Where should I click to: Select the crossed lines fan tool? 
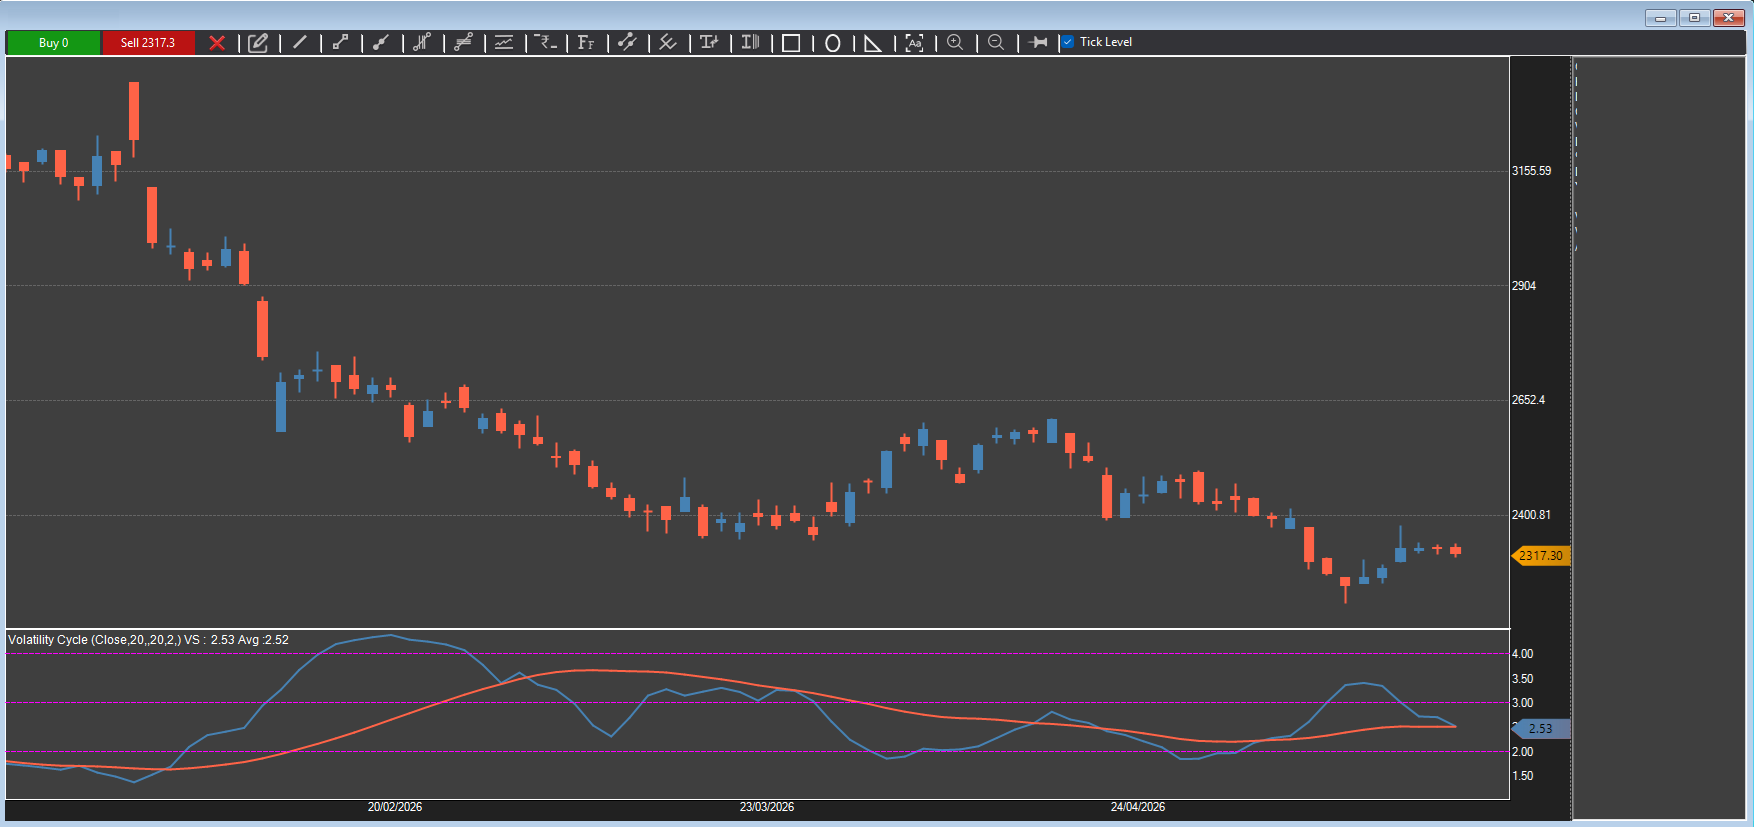coord(668,42)
